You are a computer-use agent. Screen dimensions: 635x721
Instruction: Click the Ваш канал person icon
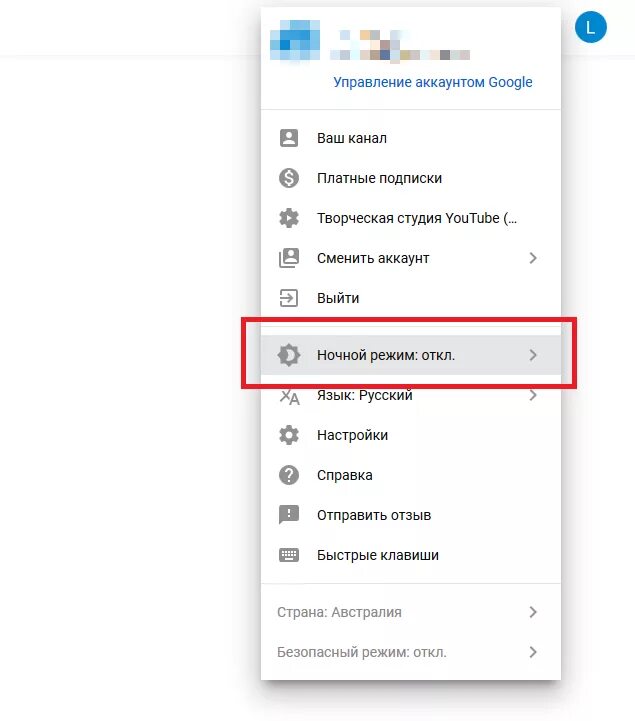point(289,138)
